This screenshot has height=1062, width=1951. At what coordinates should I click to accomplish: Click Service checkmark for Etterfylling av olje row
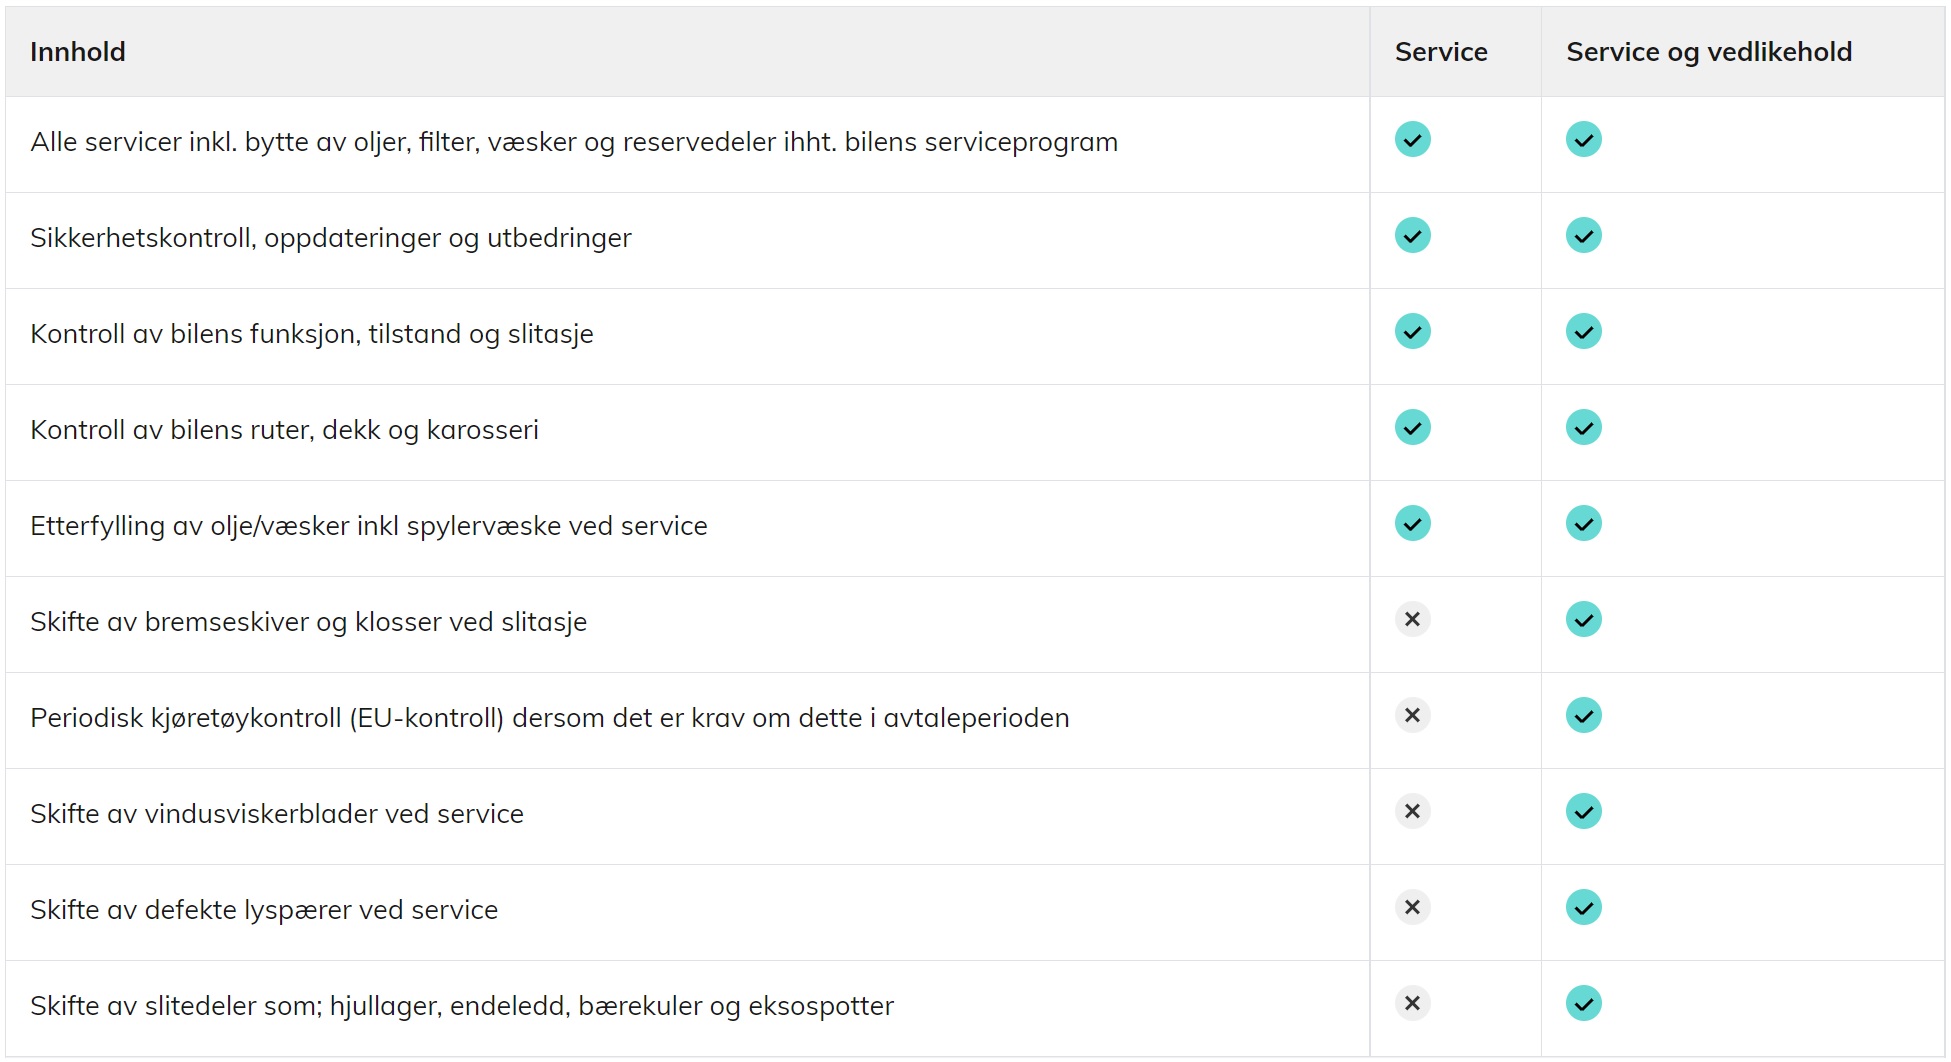coord(1412,524)
